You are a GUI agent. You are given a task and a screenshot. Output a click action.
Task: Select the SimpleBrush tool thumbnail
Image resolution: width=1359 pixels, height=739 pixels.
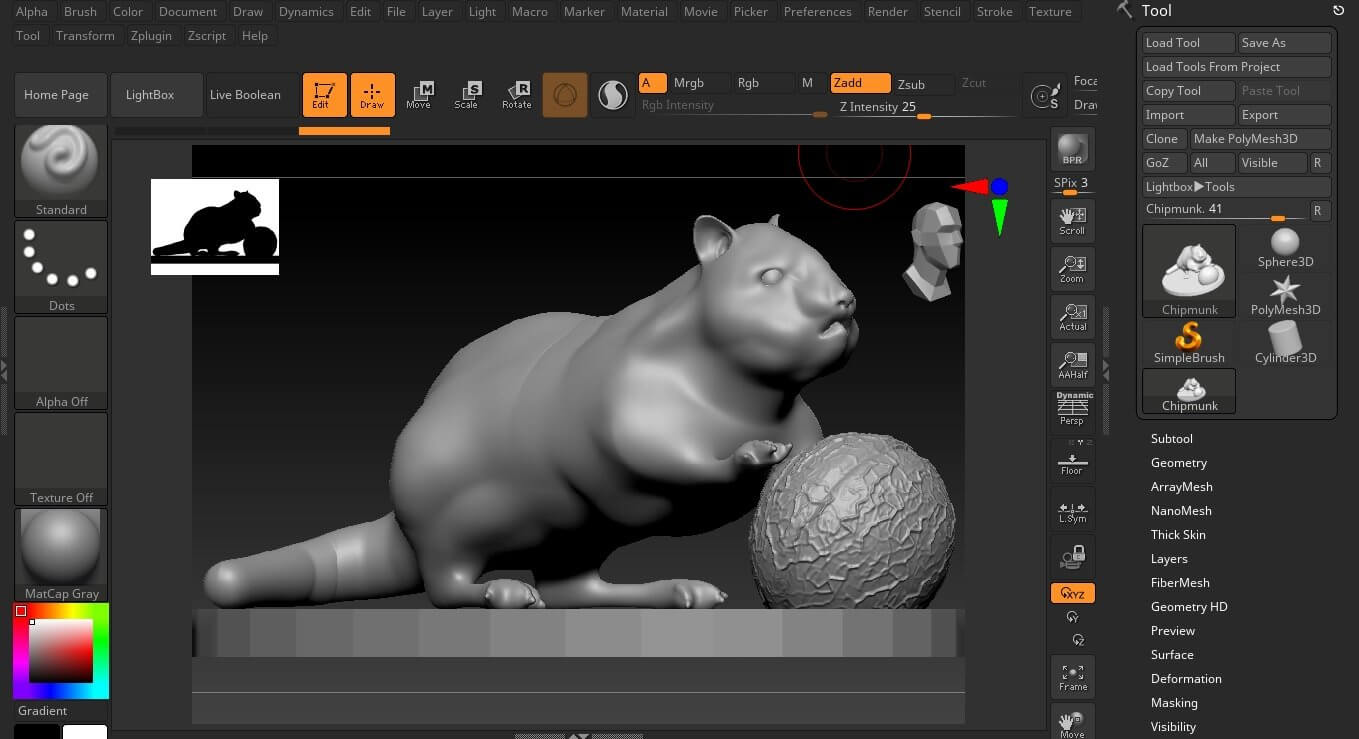pos(1189,342)
